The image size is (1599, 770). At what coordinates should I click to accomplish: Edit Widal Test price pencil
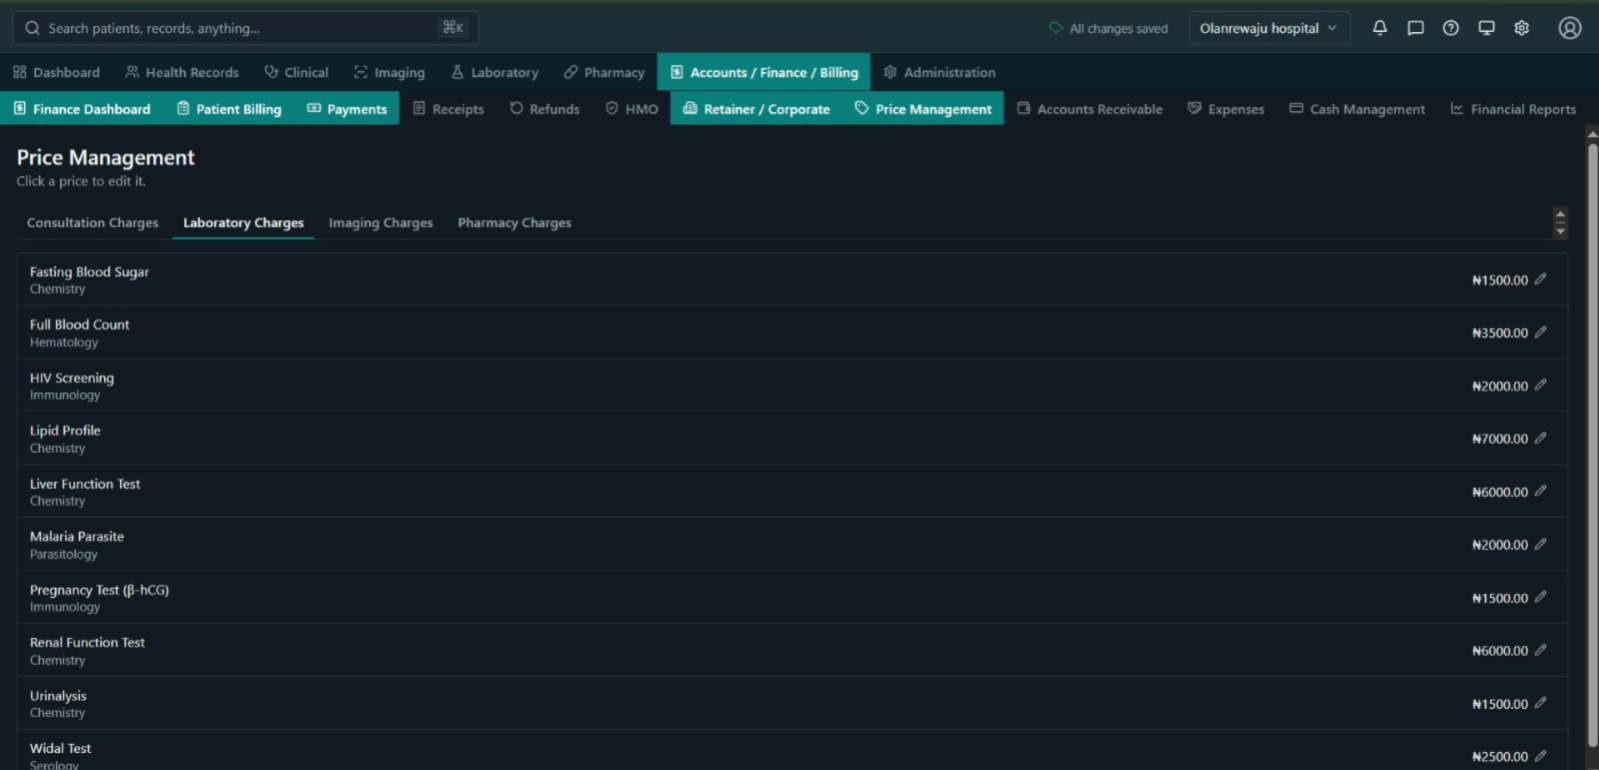point(1540,756)
